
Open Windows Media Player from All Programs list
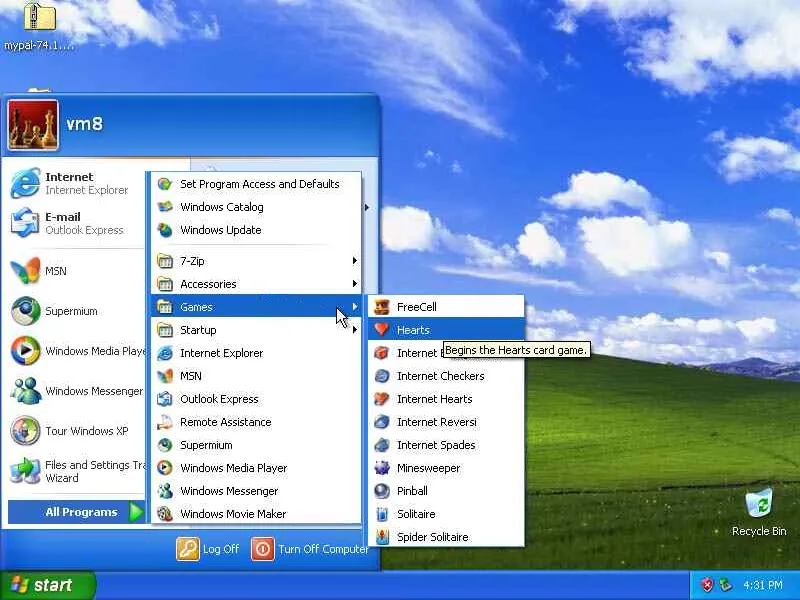coord(256,468)
